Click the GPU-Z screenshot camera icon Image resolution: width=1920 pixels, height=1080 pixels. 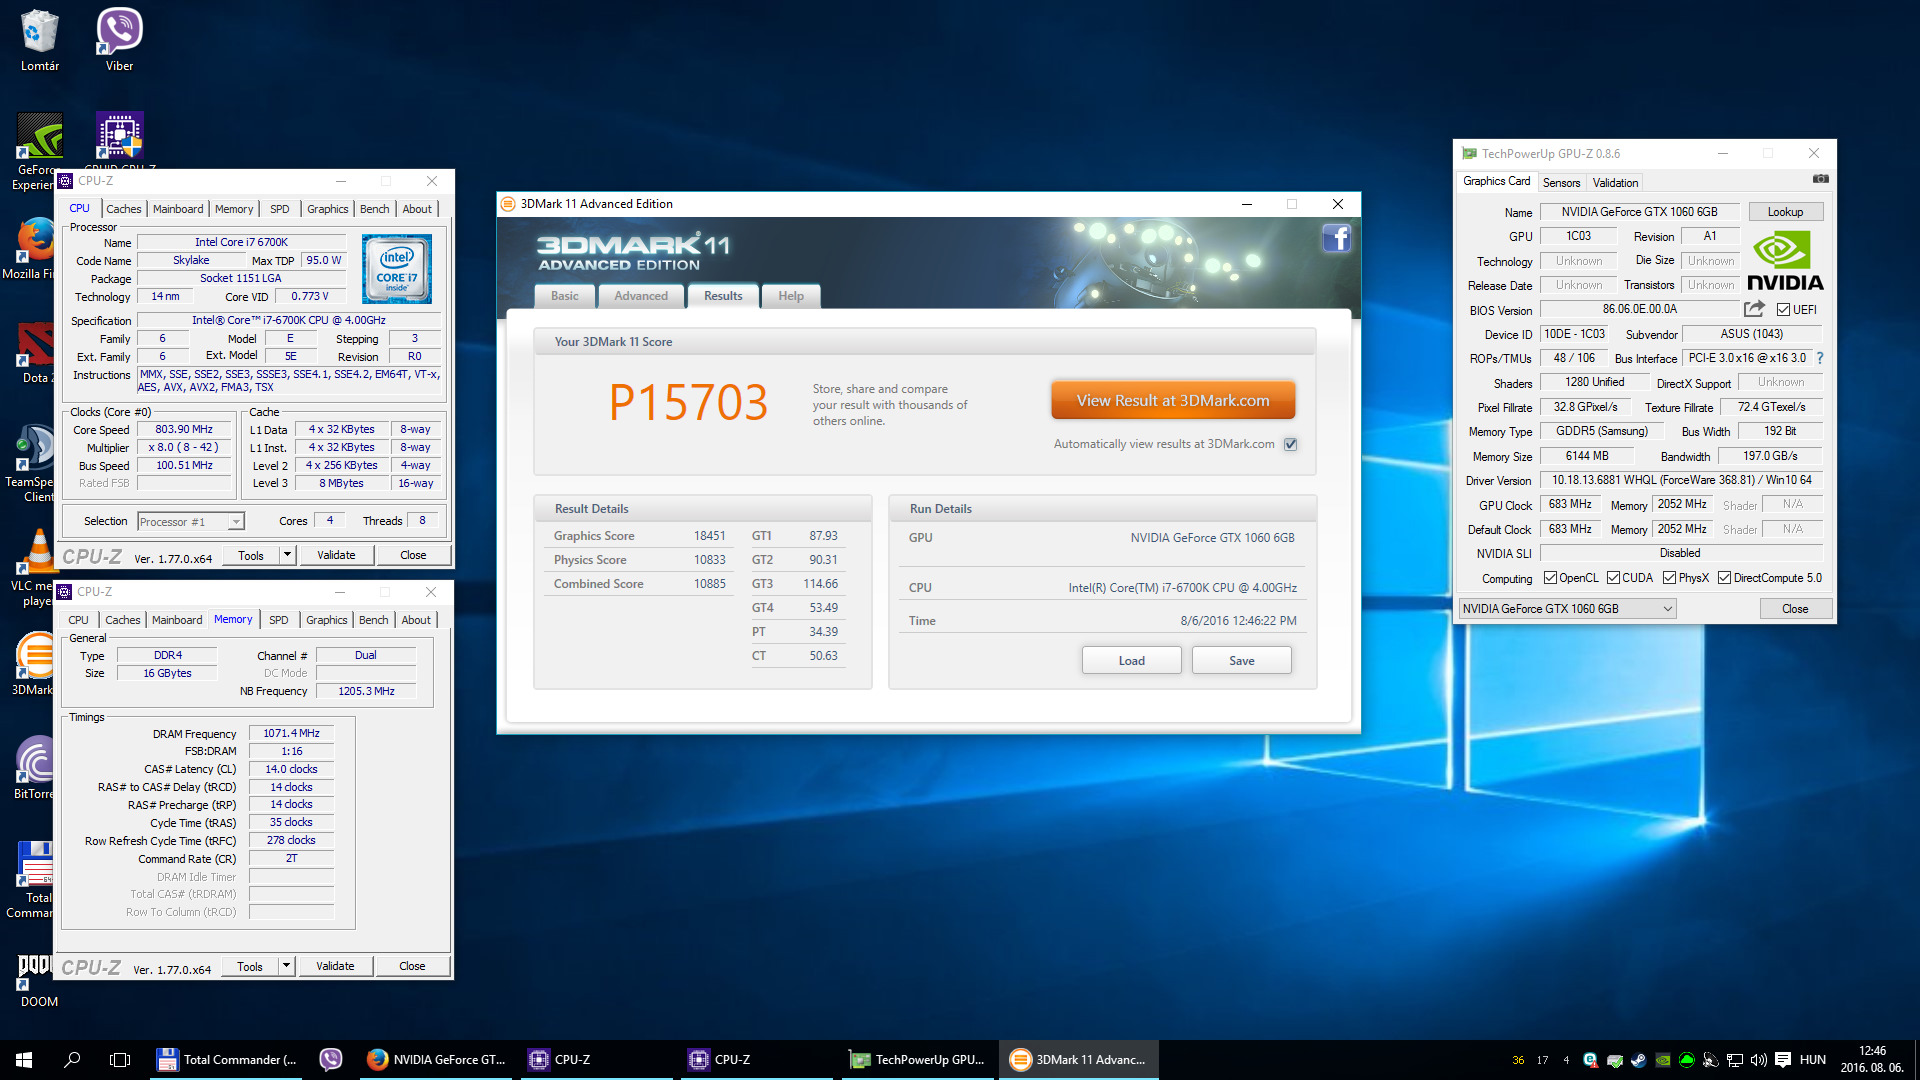click(x=1820, y=179)
